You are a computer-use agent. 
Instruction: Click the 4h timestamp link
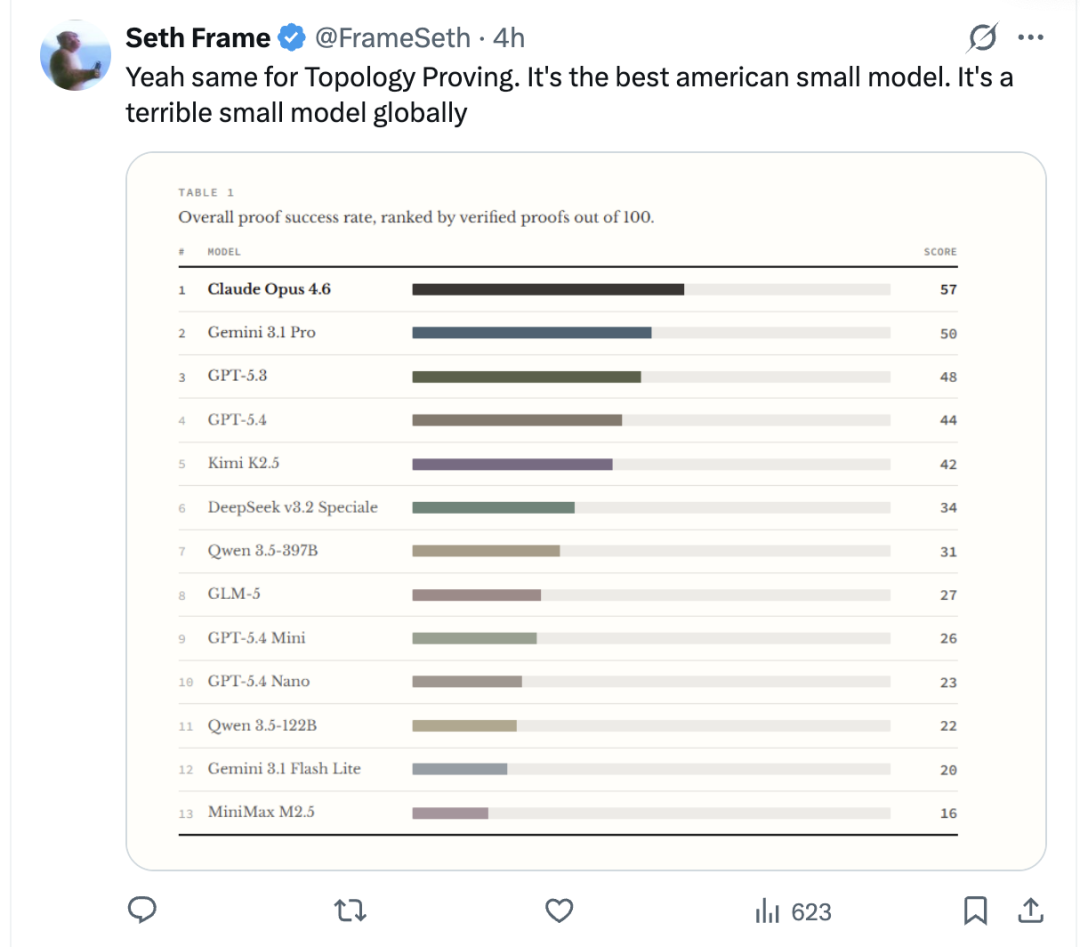[508, 39]
